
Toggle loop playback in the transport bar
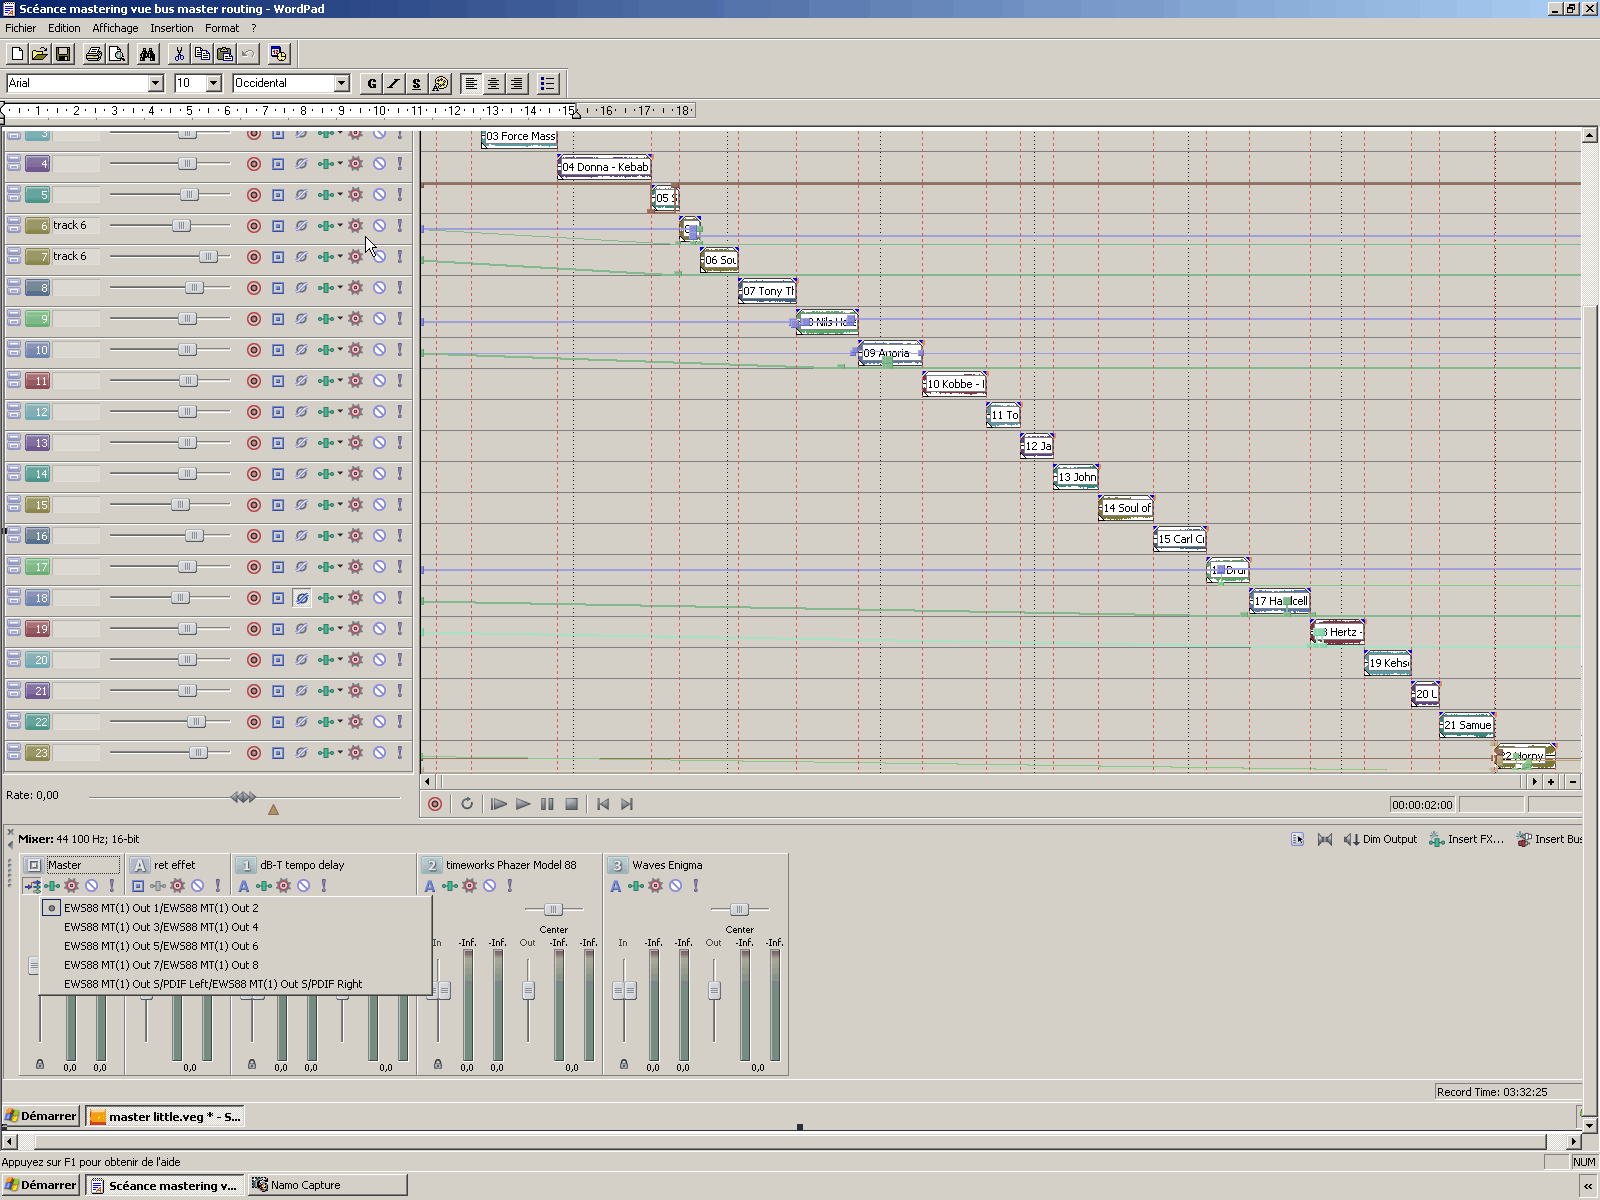[x=467, y=804]
